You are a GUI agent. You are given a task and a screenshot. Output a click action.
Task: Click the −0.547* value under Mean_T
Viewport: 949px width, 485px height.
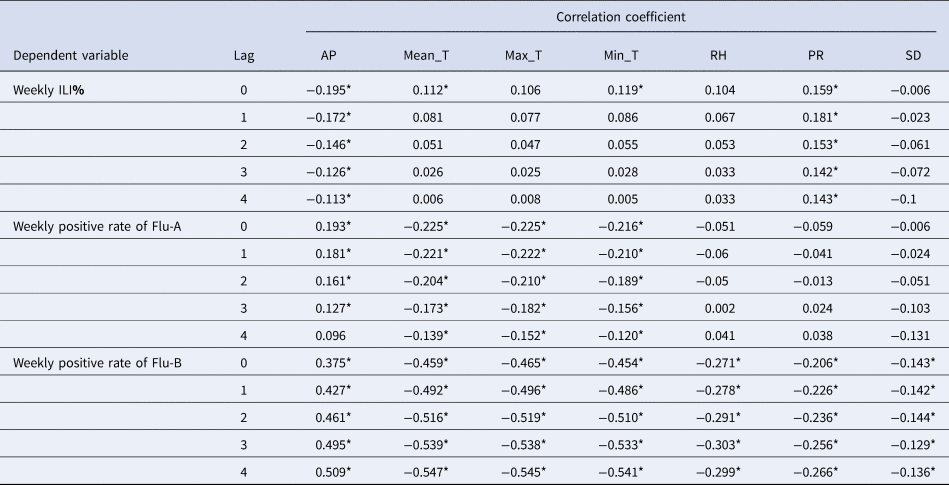pos(426,469)
